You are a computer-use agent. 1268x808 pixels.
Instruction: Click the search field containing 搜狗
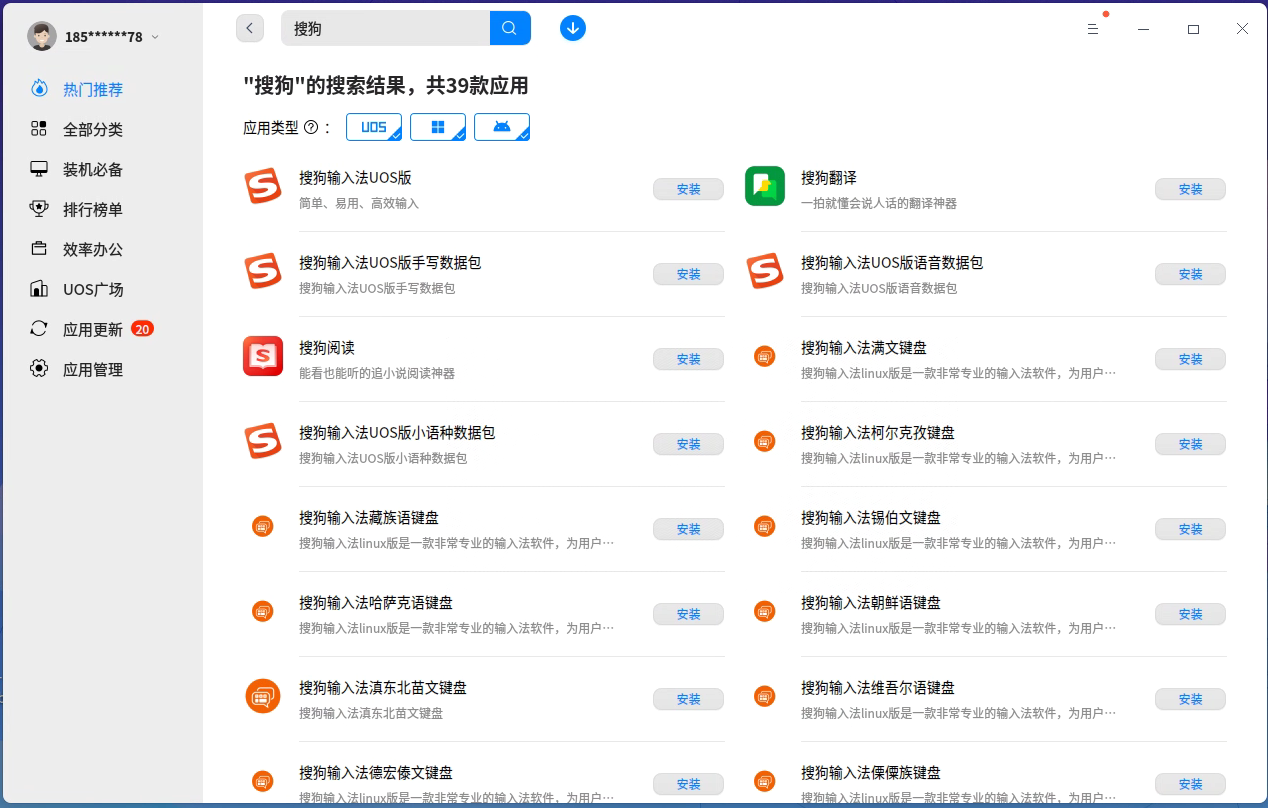point(386,28)
